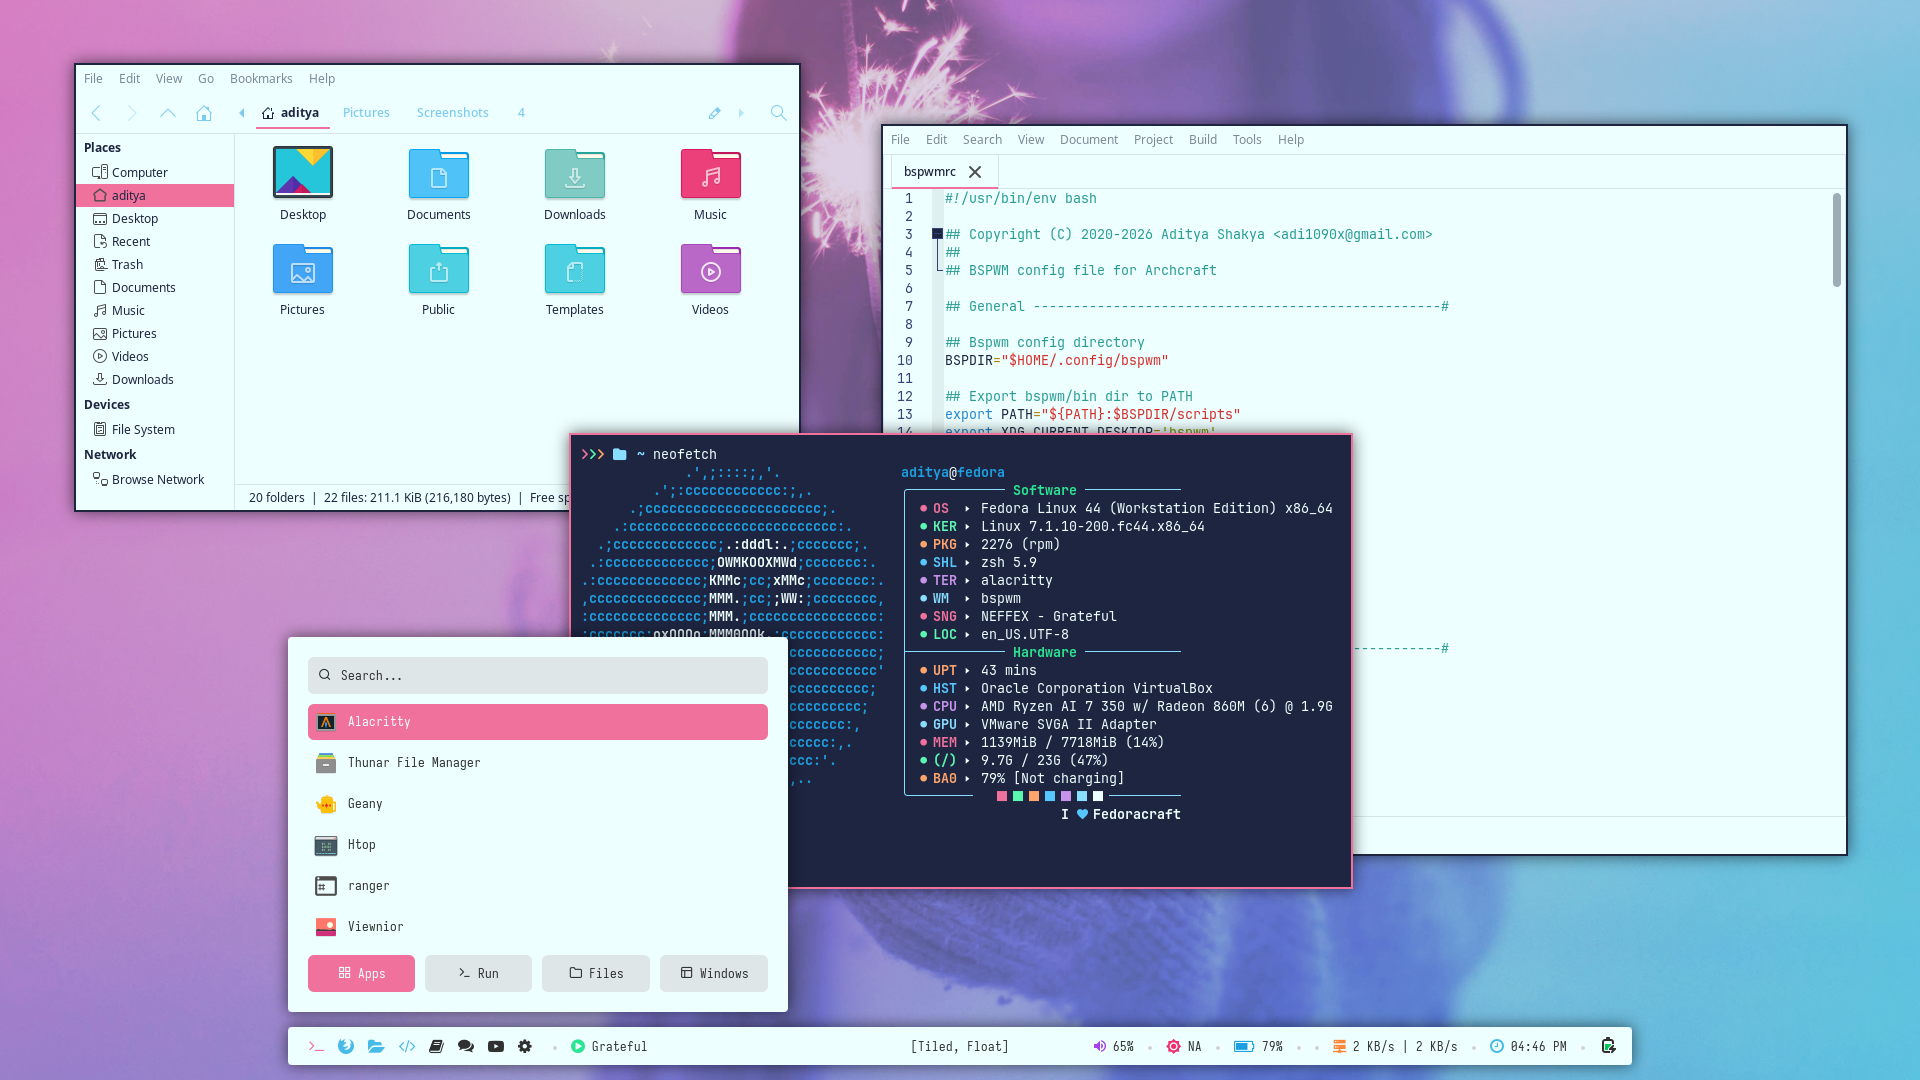The width and height of the screenshot is (1920, 1080).
Task: Switch launcher to Run mode
Action: pos(478,973)
